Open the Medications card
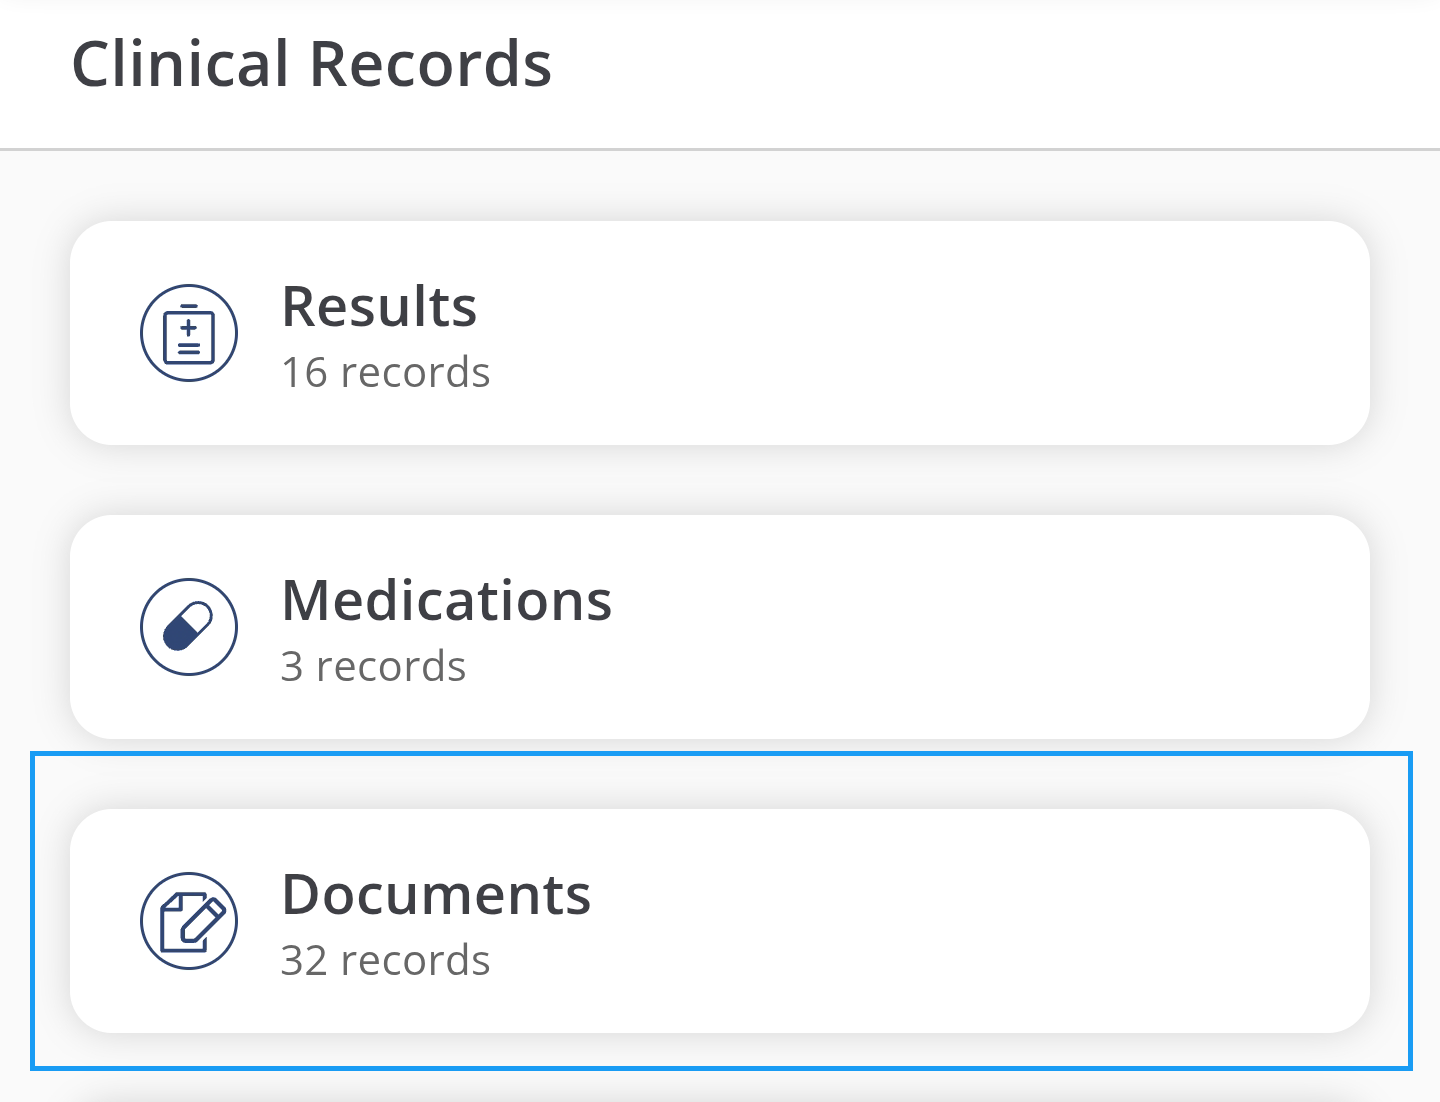1440x1102 pixels. (720, 627)
